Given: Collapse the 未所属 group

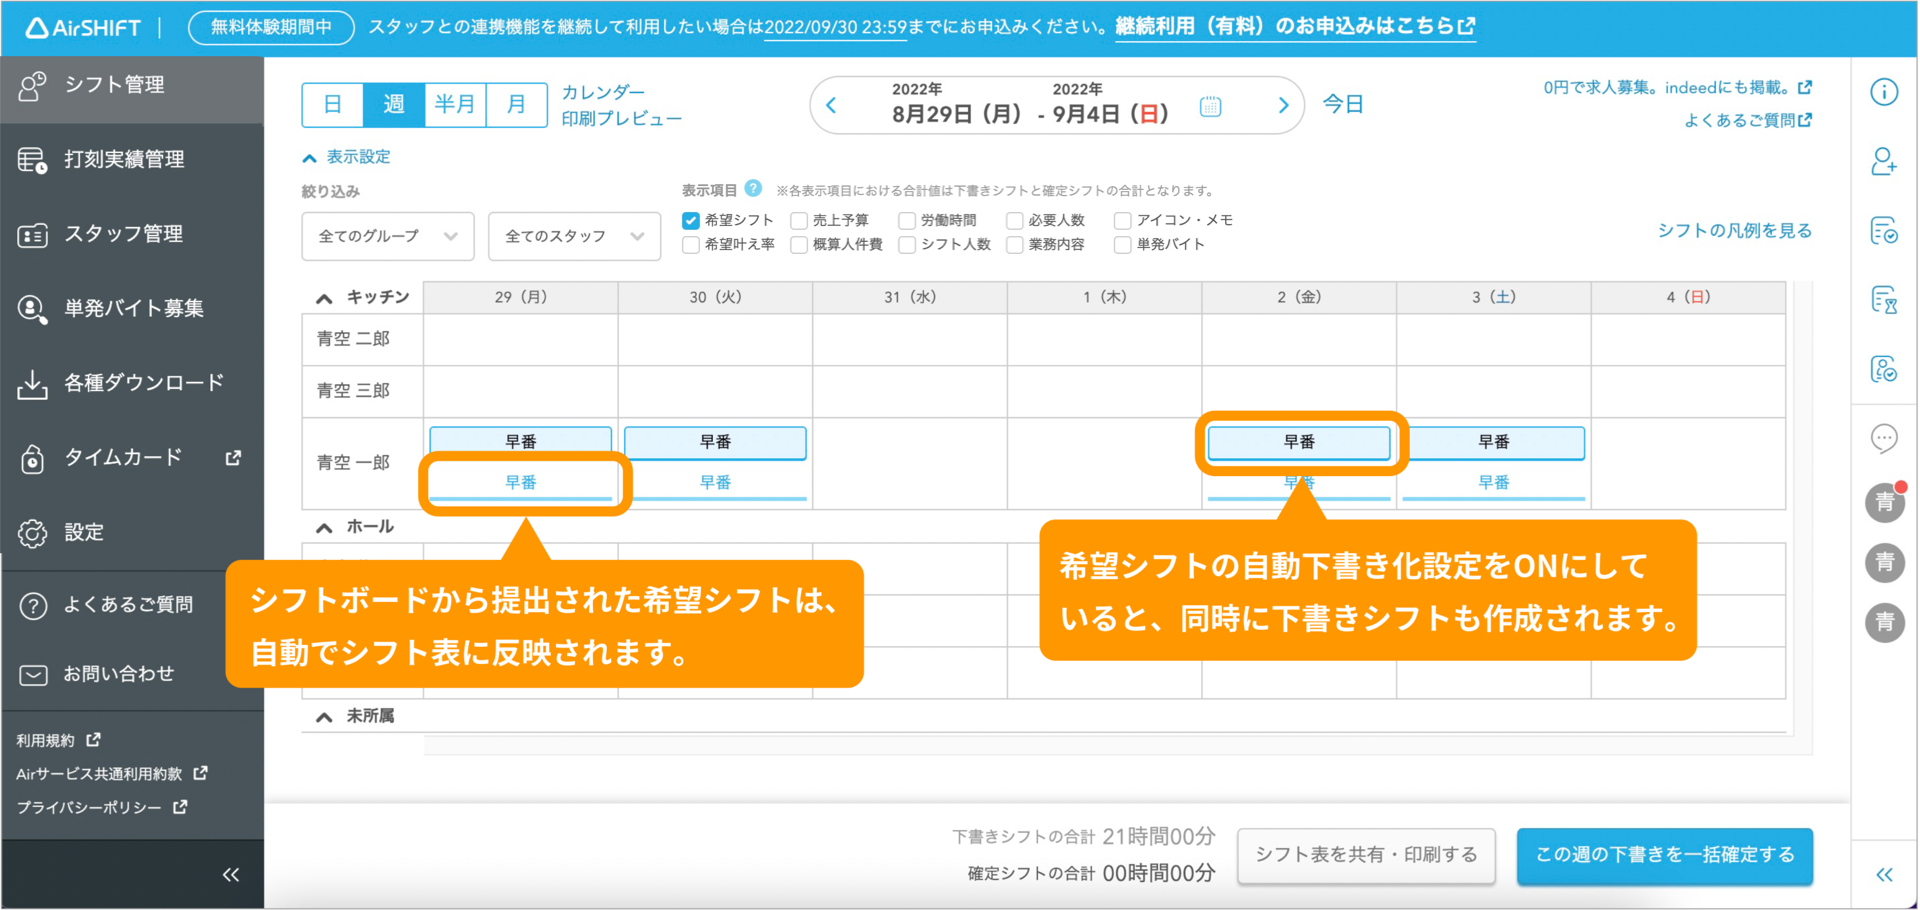Looking at the screenshot, I should pyautogui.click(x=324, y=717).
